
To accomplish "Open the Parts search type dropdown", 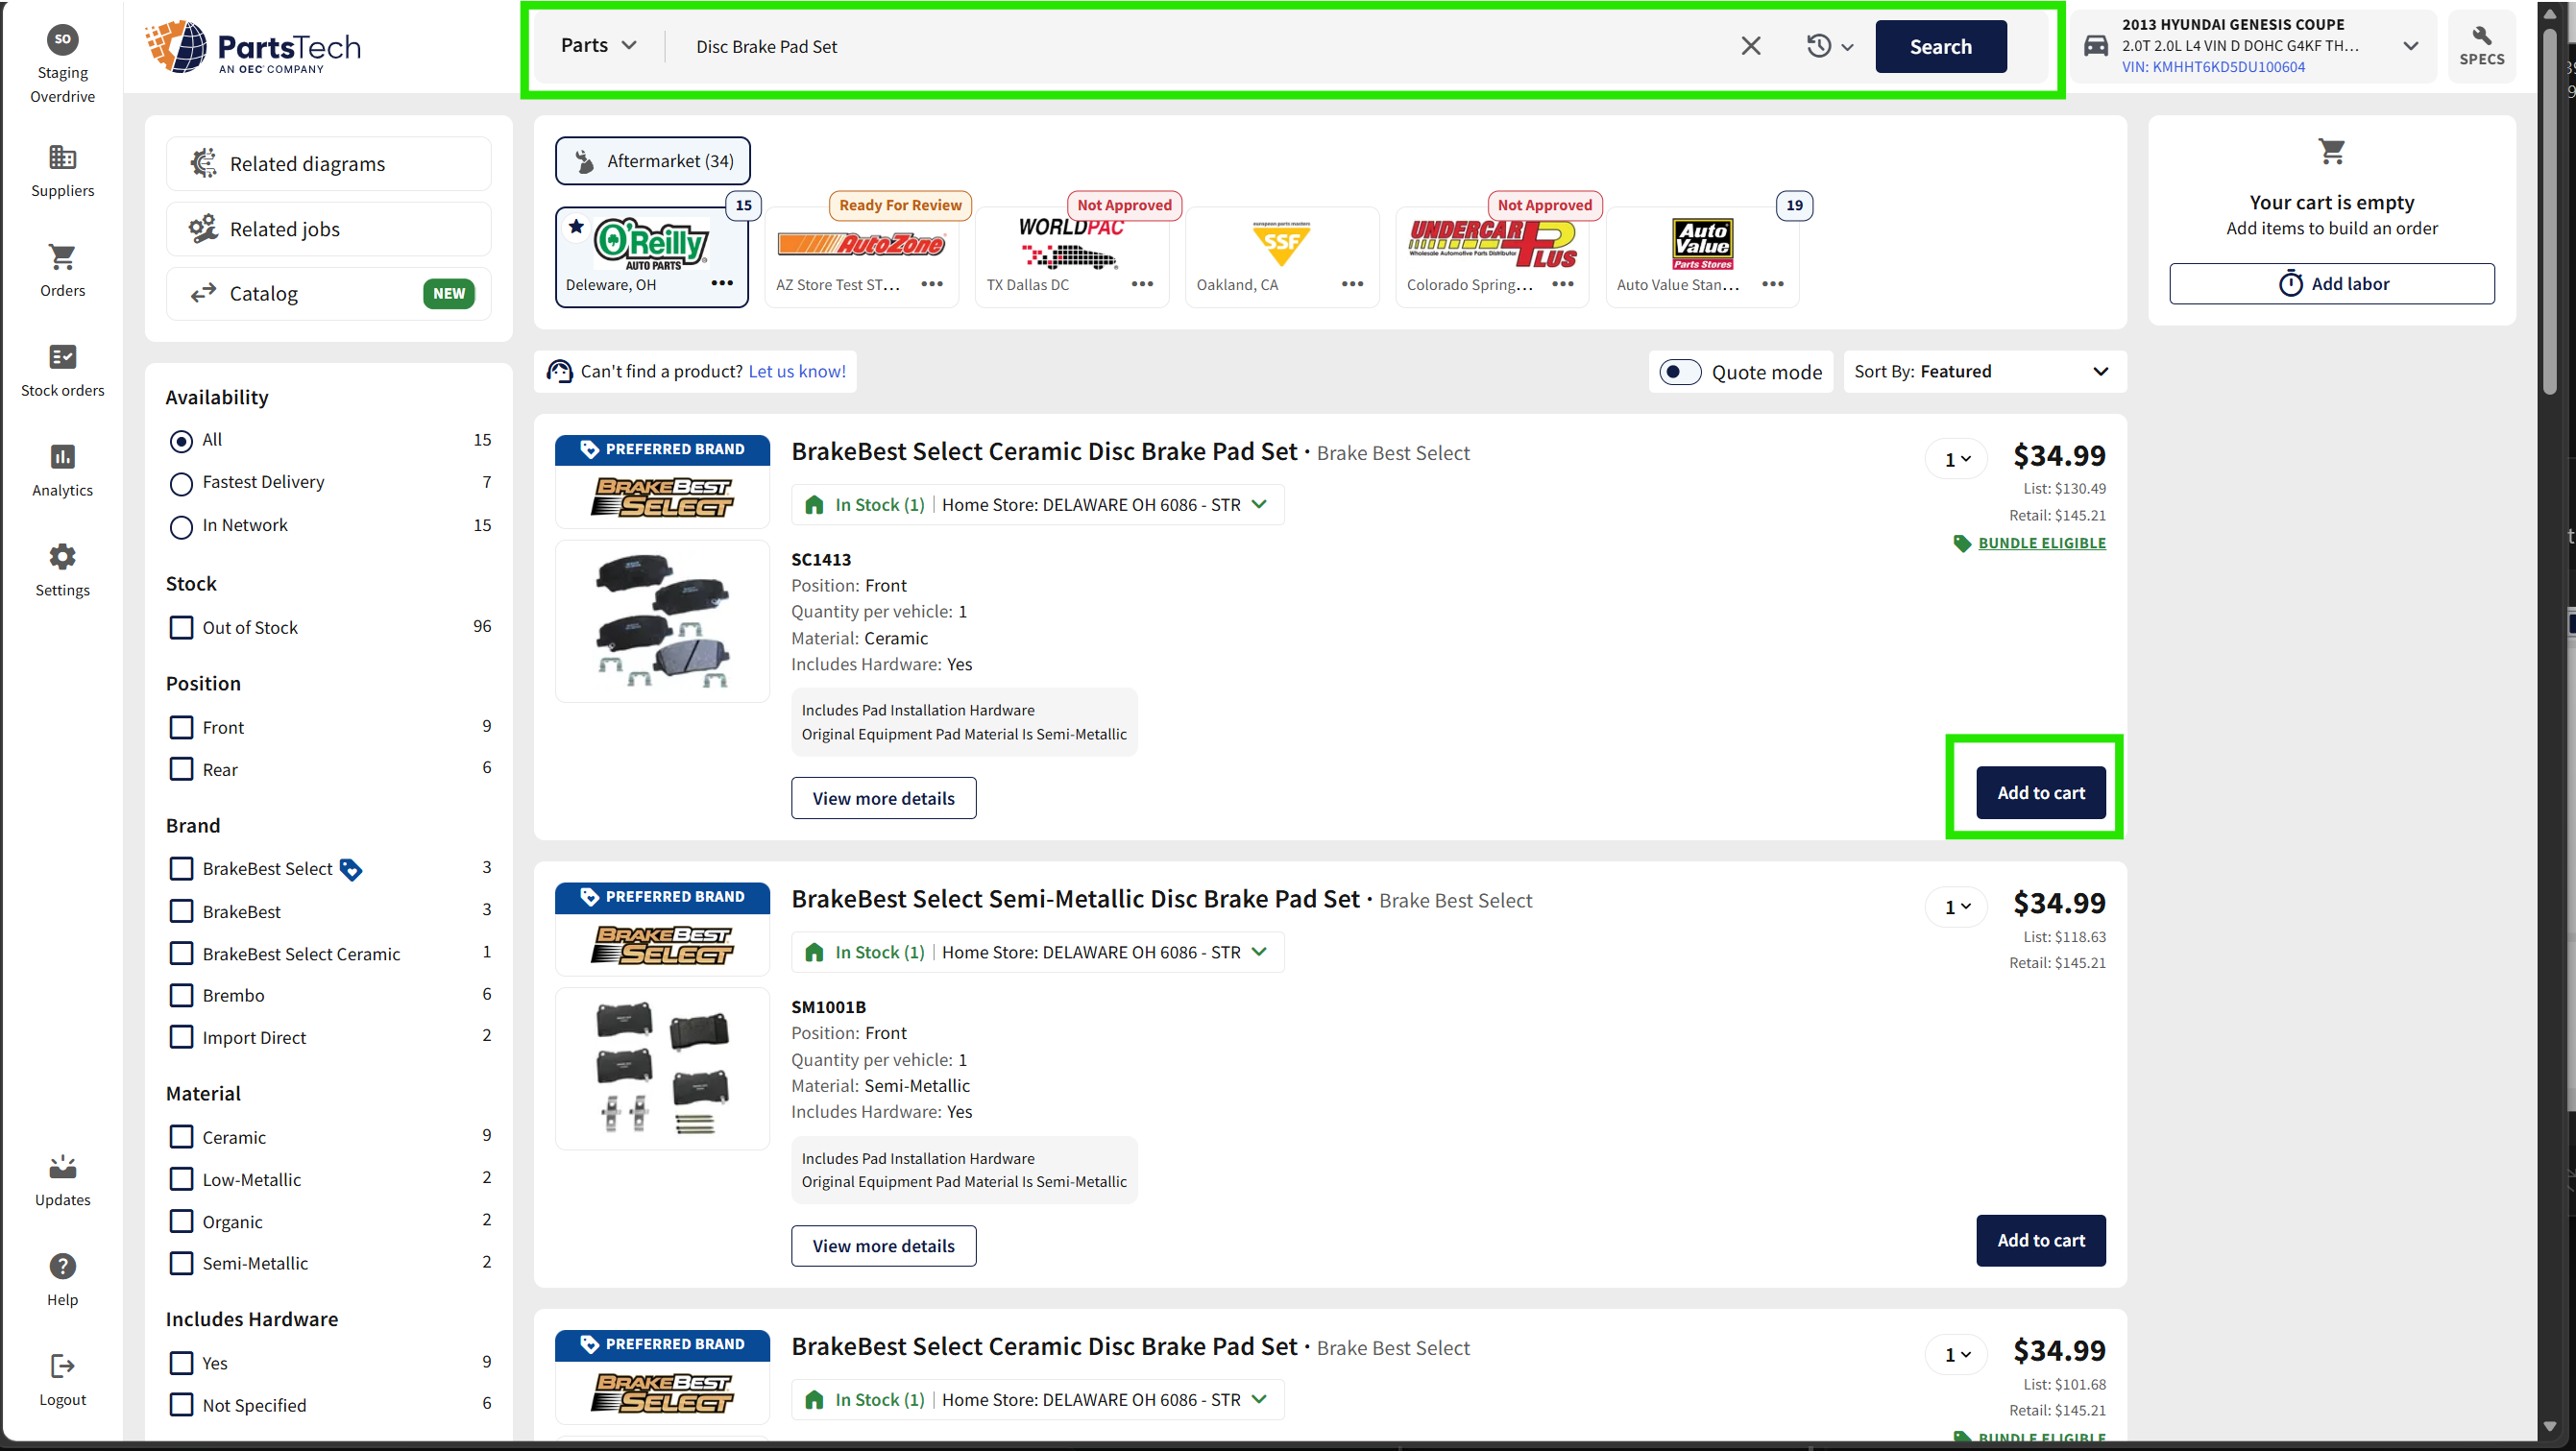I will click(598, 45).
